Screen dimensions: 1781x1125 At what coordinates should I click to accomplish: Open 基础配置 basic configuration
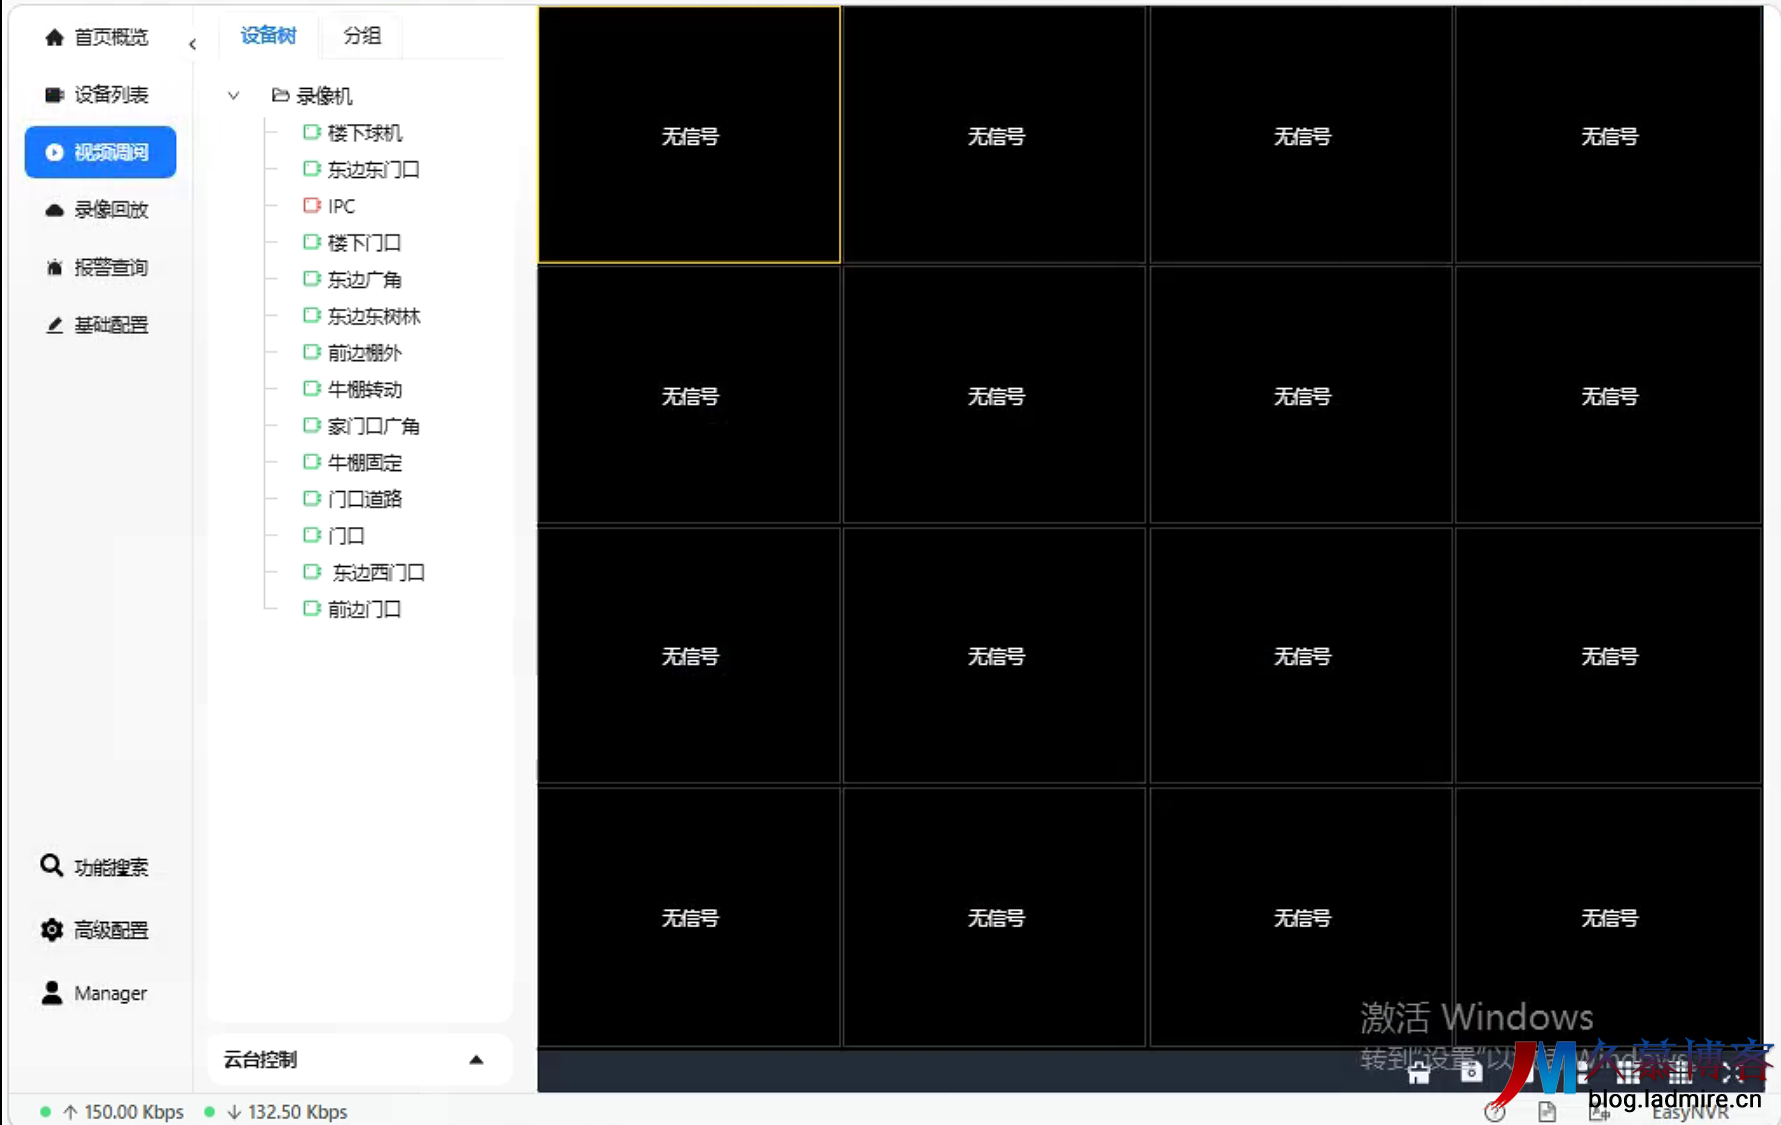click(x=97, y=325)
